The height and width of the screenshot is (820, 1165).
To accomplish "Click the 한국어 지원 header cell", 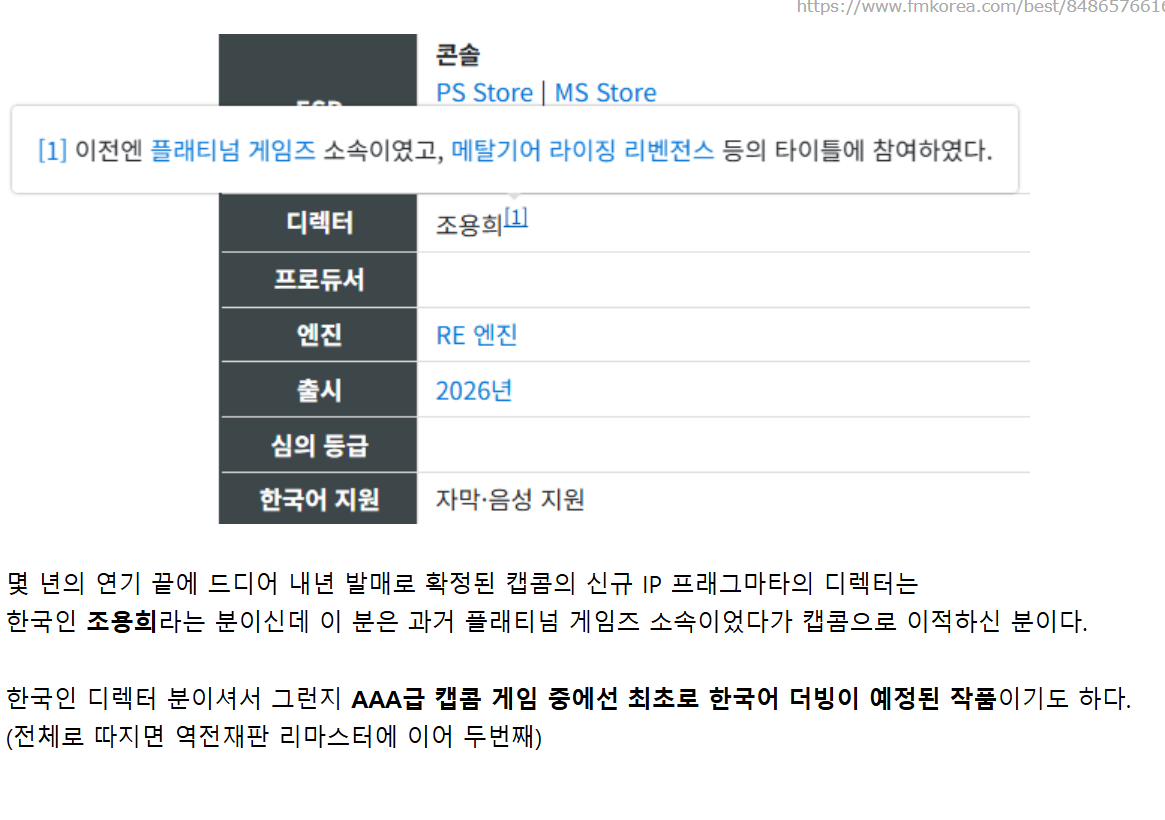I will pyautogui.click(x=319, y=499).
